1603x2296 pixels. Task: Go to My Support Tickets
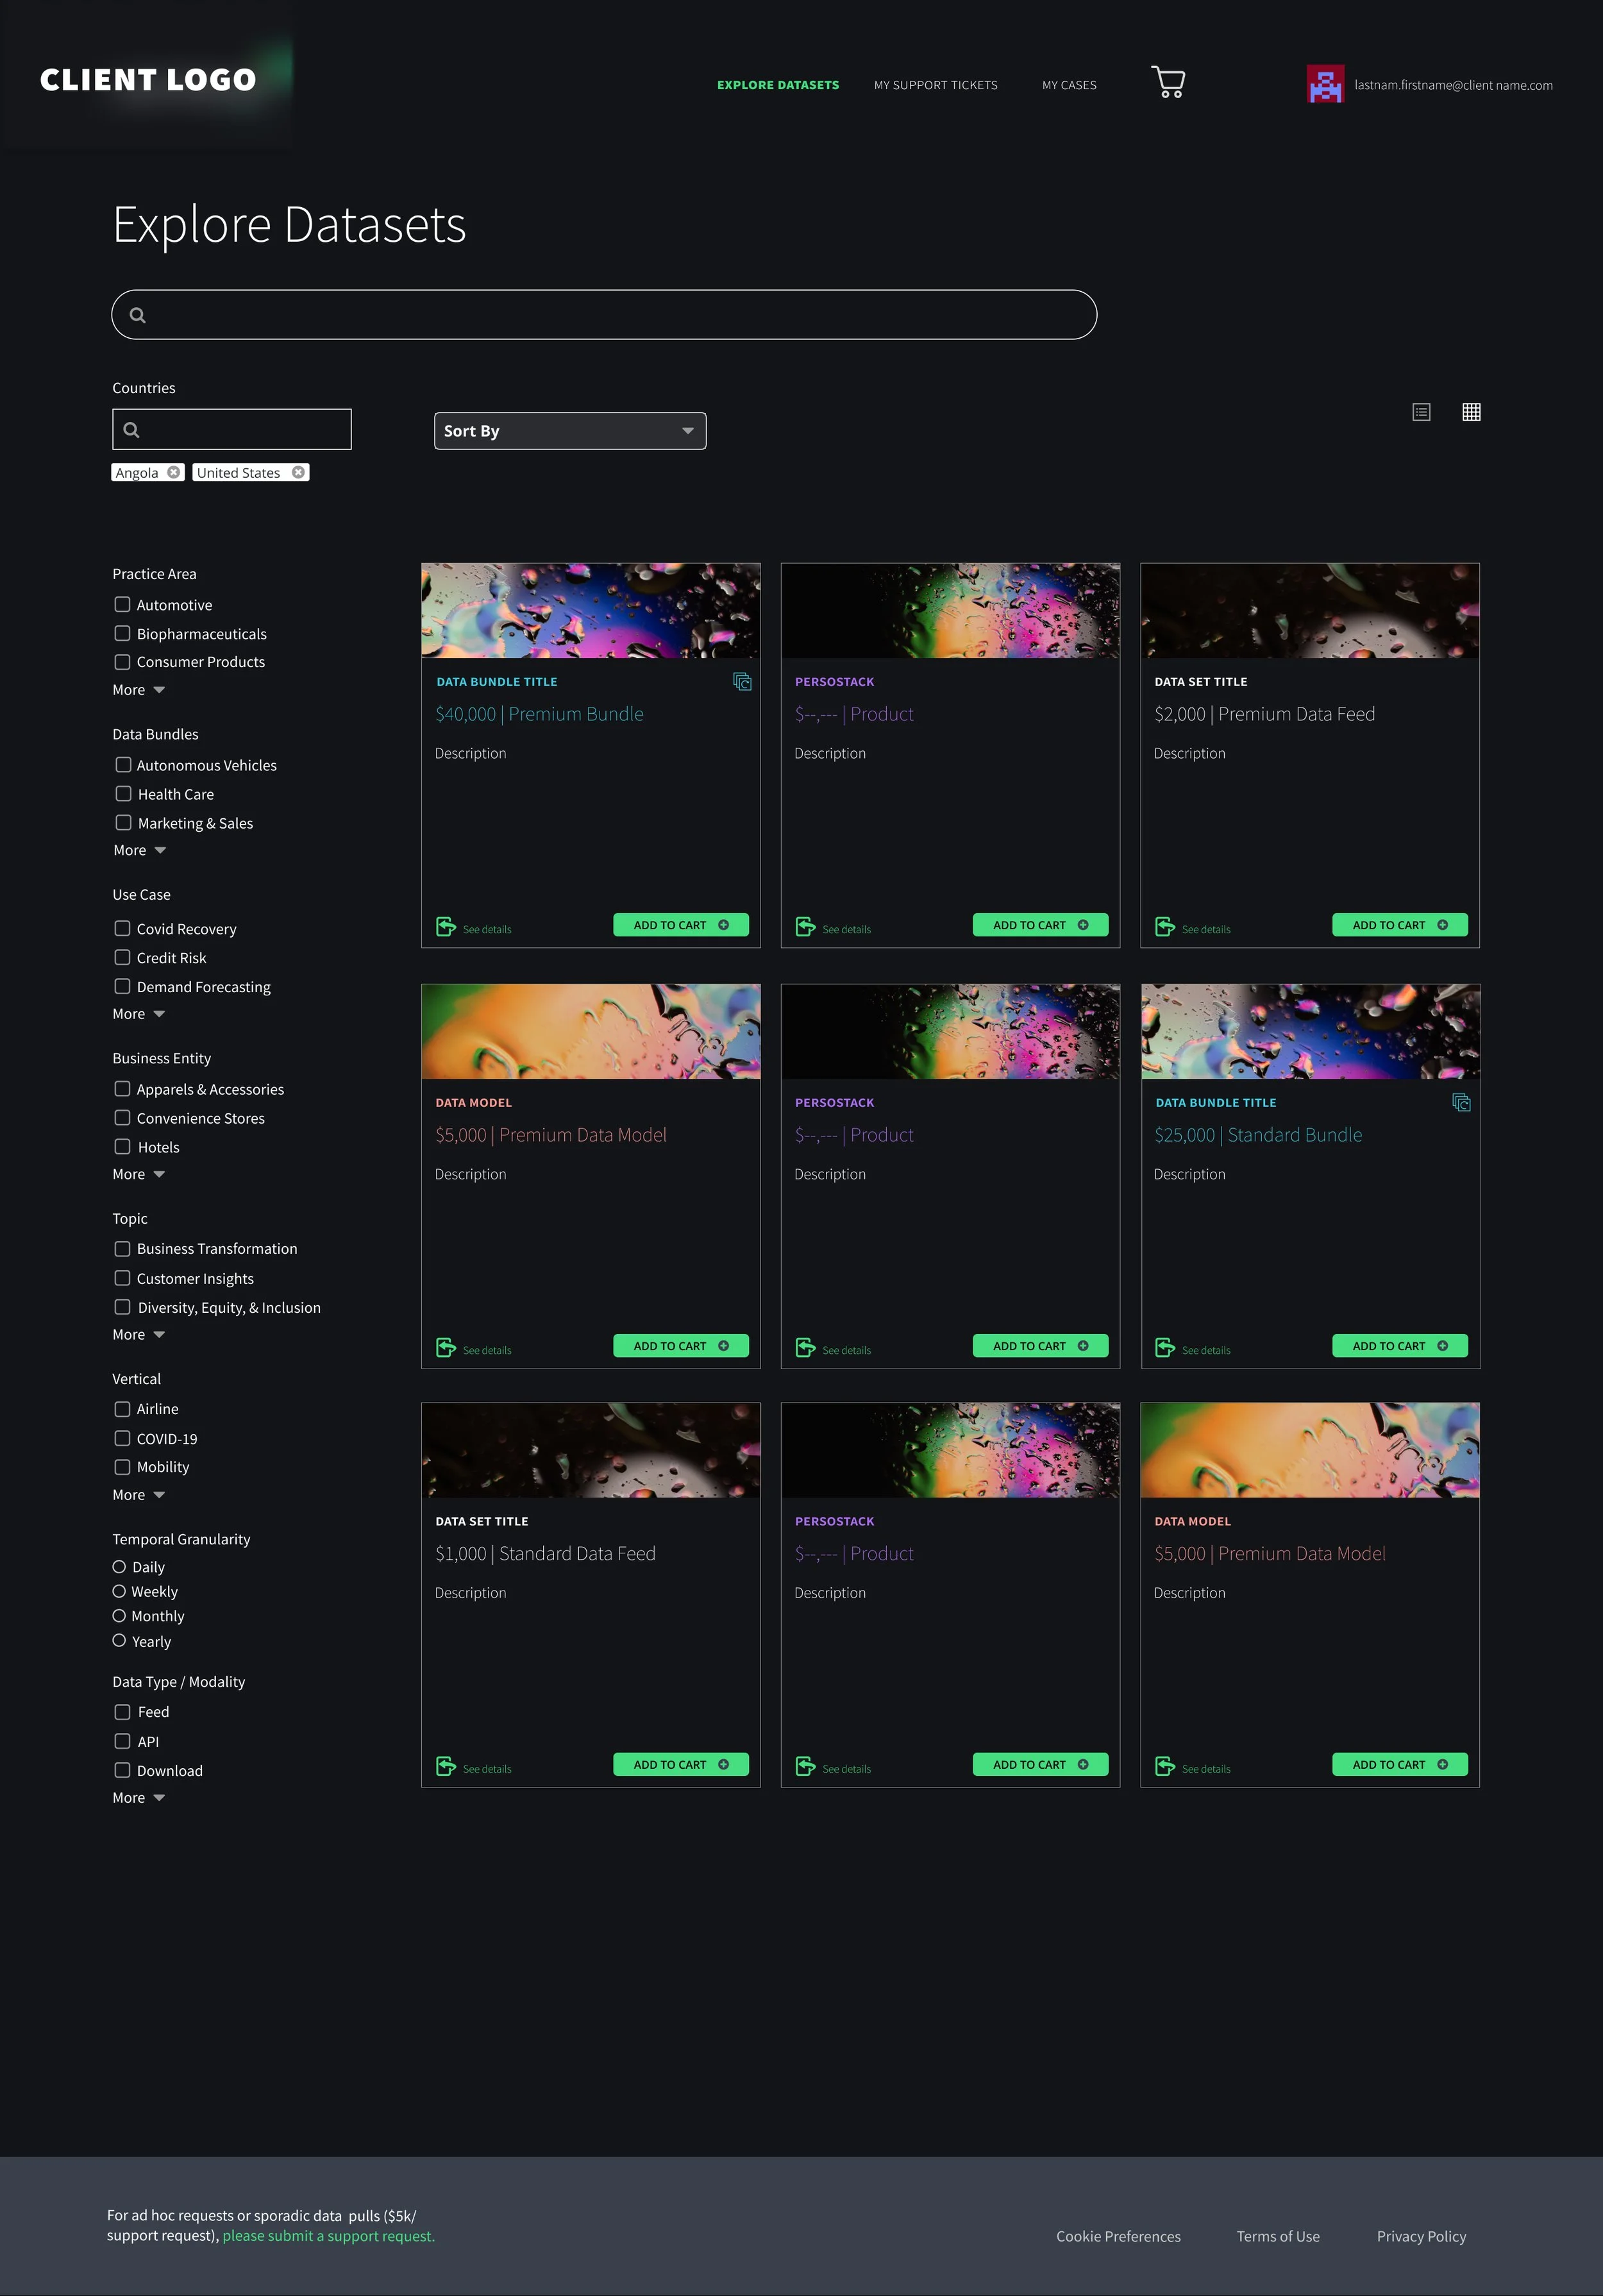[x=935, y=85]
